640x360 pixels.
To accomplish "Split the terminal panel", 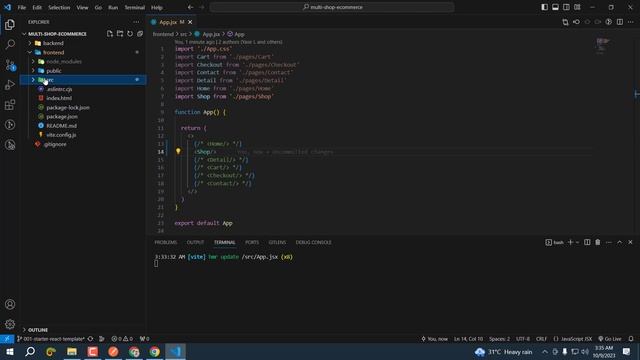I will tap(587, 242).
